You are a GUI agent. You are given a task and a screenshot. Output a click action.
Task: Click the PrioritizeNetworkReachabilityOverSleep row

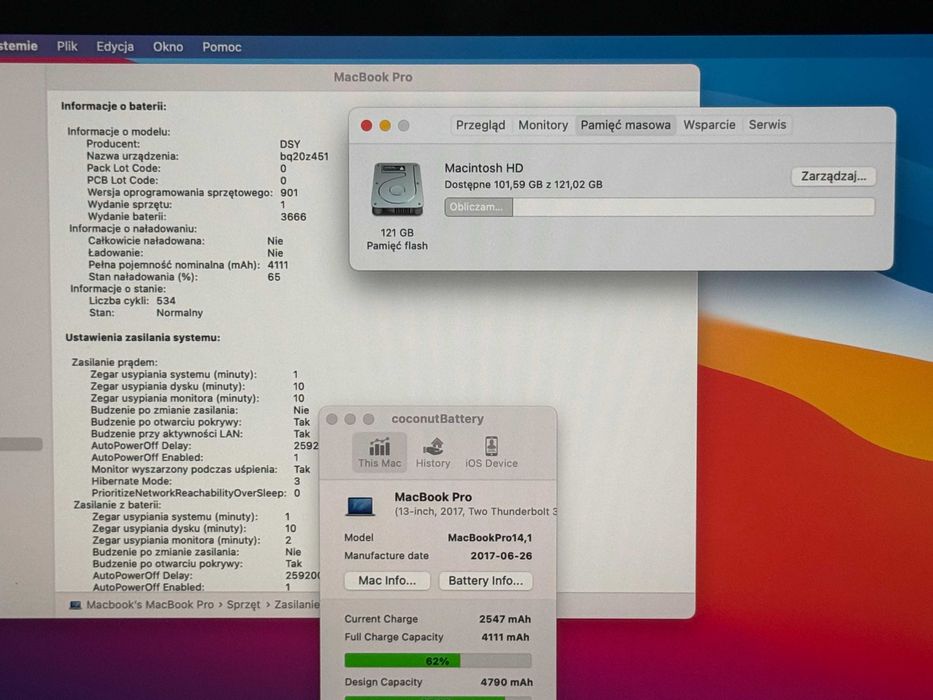pyautogui.click(x=196, y=493)
